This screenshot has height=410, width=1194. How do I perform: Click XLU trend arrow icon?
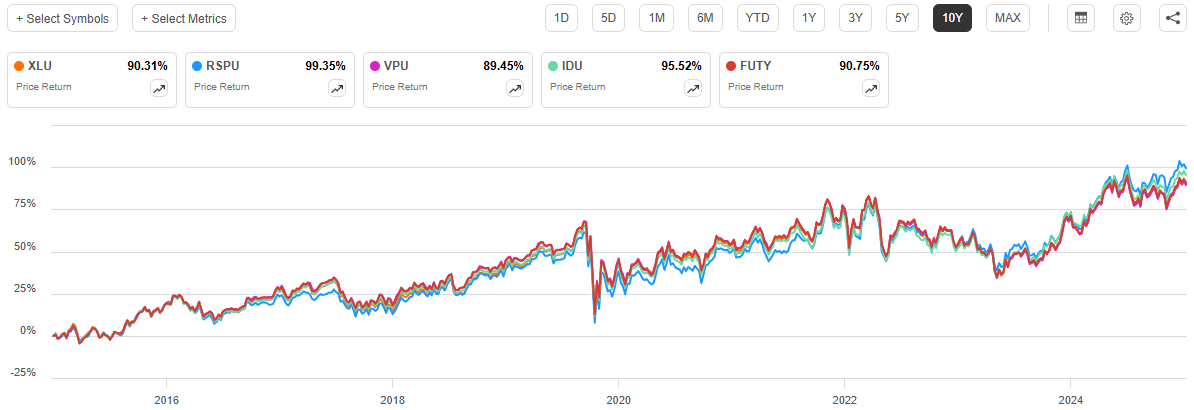pyautogui.click(x=159, y=88)
